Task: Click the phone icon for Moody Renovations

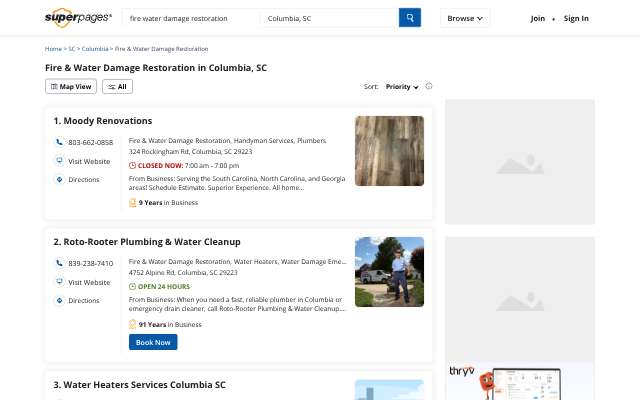Action: point(59,142)
